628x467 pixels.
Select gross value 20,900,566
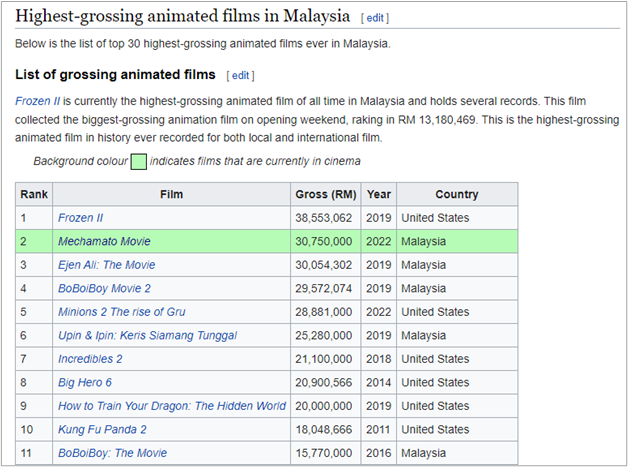click(324, 382)
